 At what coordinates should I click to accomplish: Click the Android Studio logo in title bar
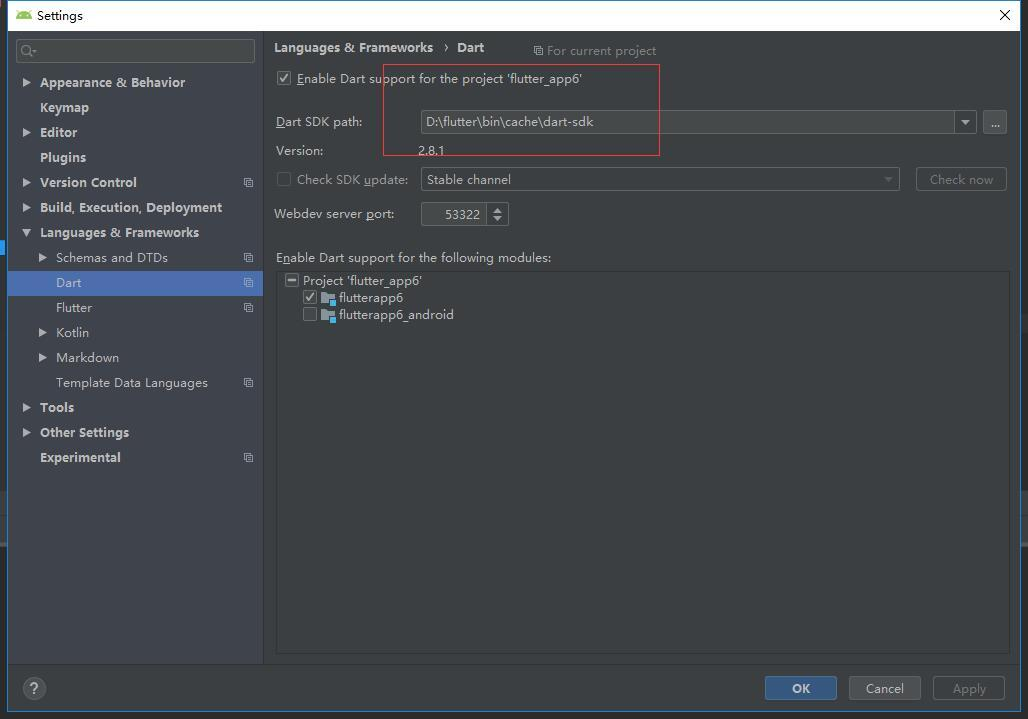tap(24, 15)
